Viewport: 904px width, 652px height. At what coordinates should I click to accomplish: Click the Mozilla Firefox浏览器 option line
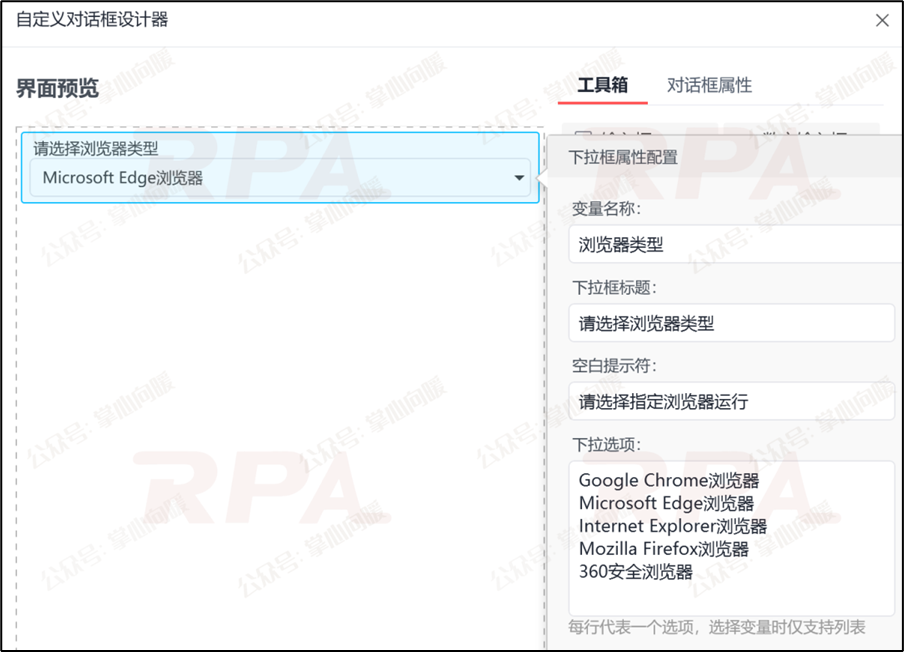point(664,548)
